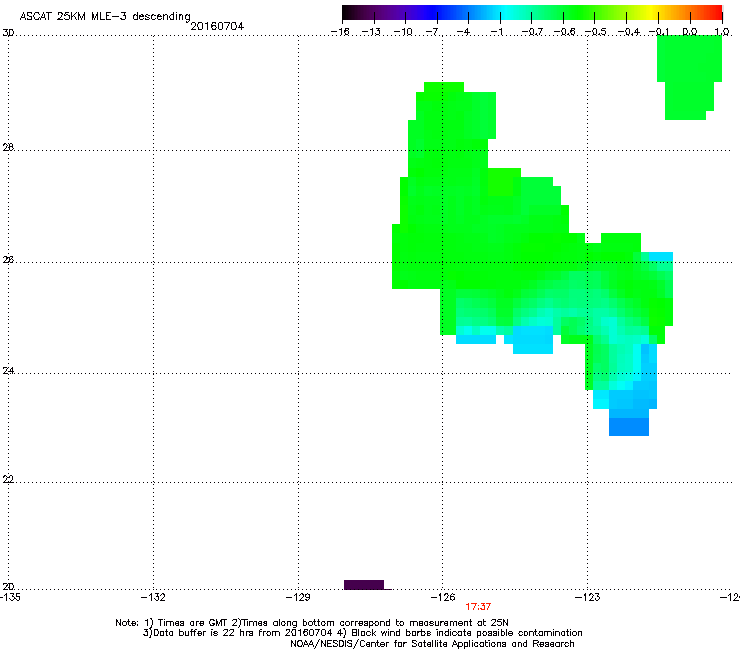
Task: Click the -7 color scale label
Action: tap(433, 32)
